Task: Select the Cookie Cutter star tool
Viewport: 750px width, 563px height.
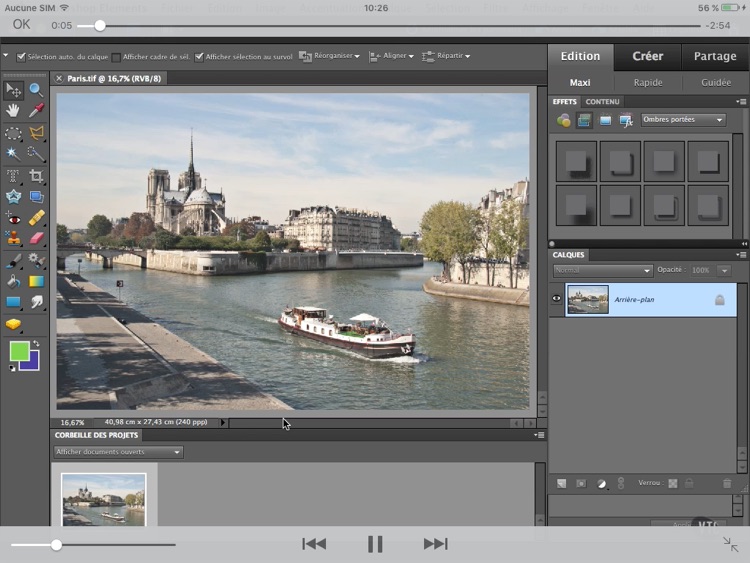Action: [x=13, y=197]
